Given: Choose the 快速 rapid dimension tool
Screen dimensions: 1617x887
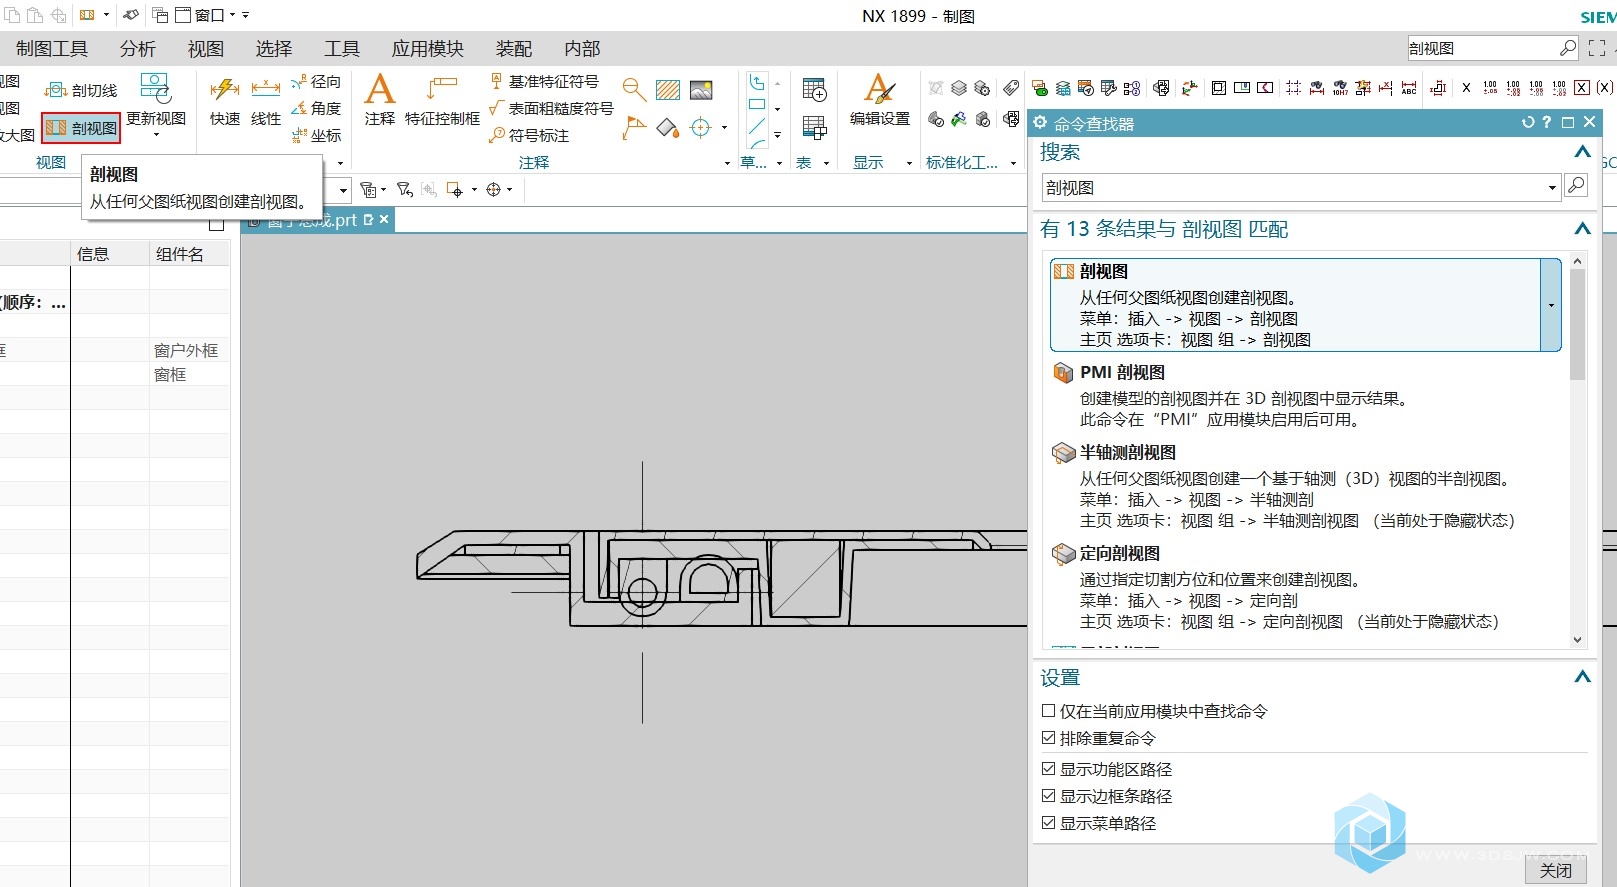Looking at the screenshot, I should coord(224,100).
